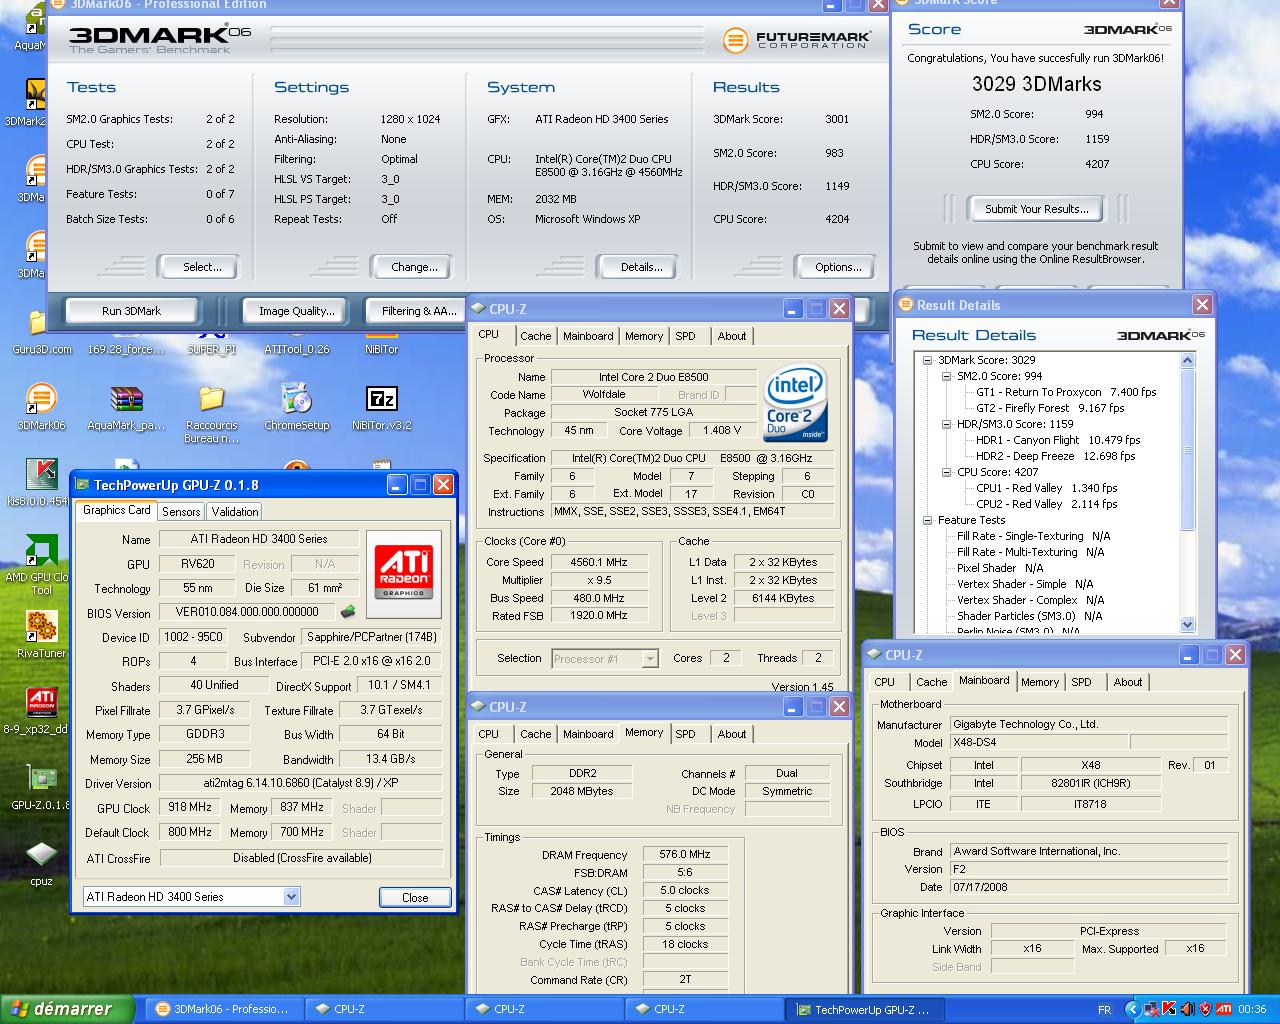Screen dimensions: 1280x1024
Task: Open the Memory tab in the CPU-Z motherboard window
Action: 1040,682
